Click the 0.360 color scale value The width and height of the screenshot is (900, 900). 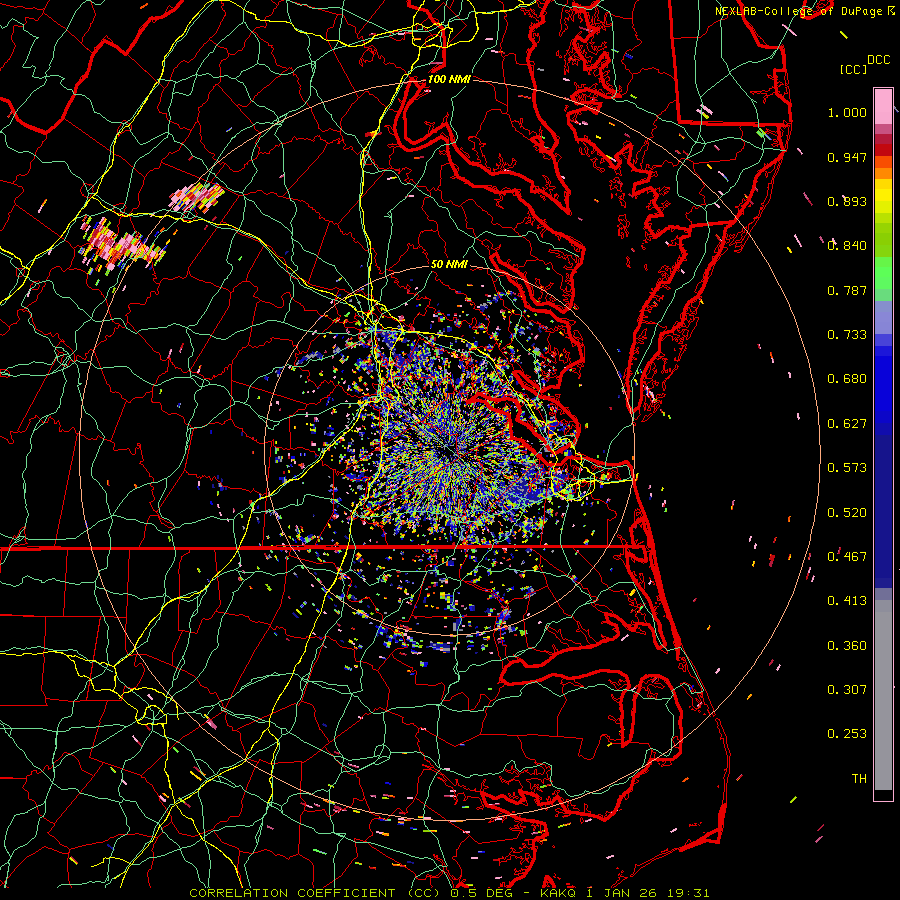(x=847, y=646)
